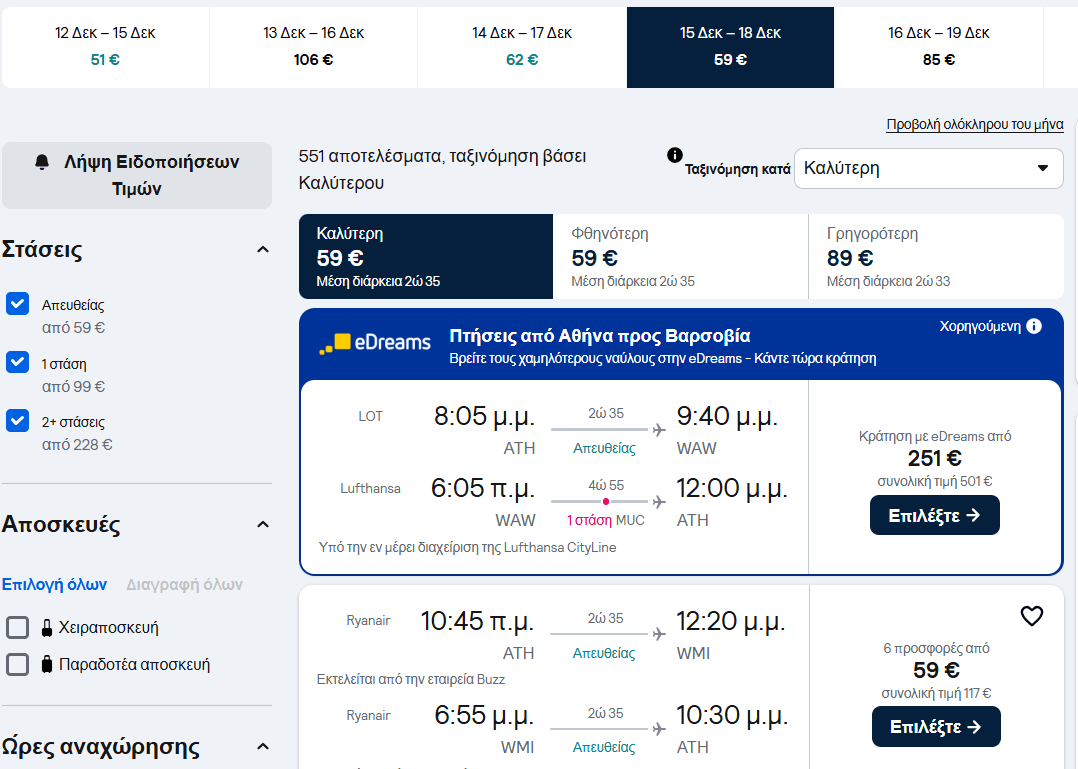1078x769 pixels.
Task: Open the Ταξινόμηση κατά sort dropdown
Action: pos(928,168)
